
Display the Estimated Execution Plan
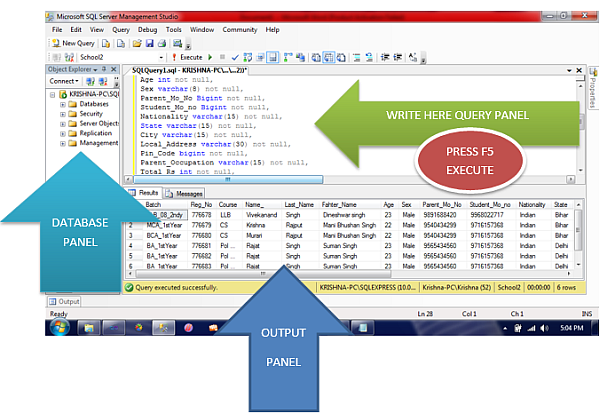(x=248, y=57)
